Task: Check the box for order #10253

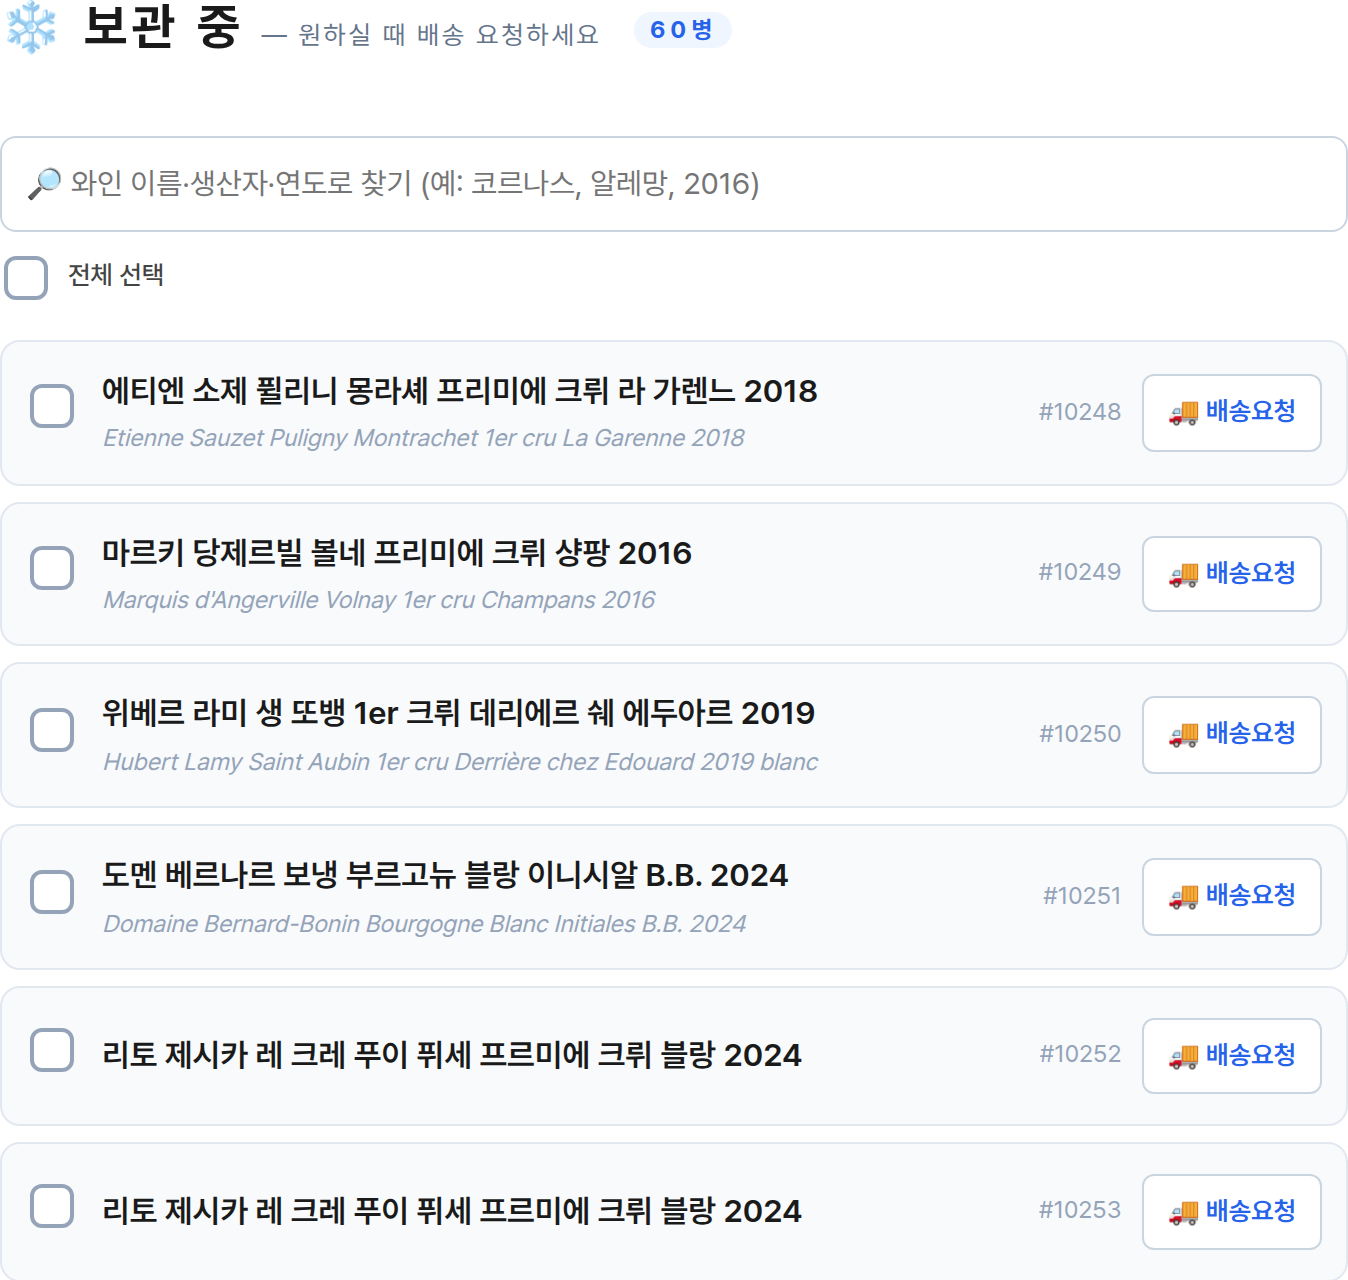Action: [52, 1205]
